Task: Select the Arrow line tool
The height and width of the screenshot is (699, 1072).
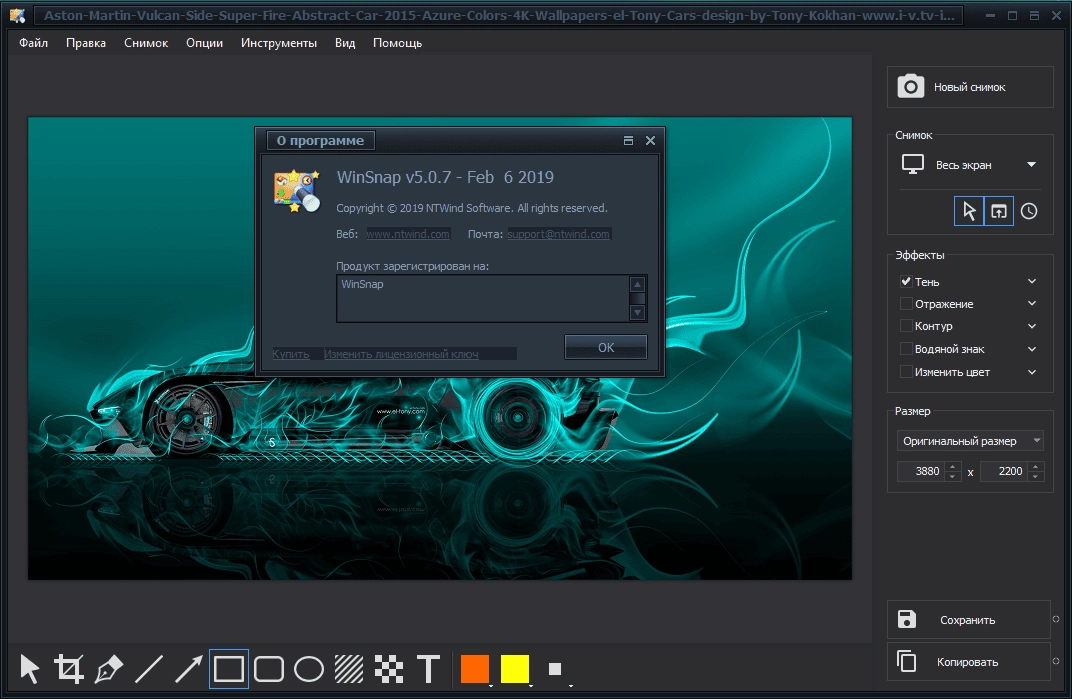Action: (188, 669)
